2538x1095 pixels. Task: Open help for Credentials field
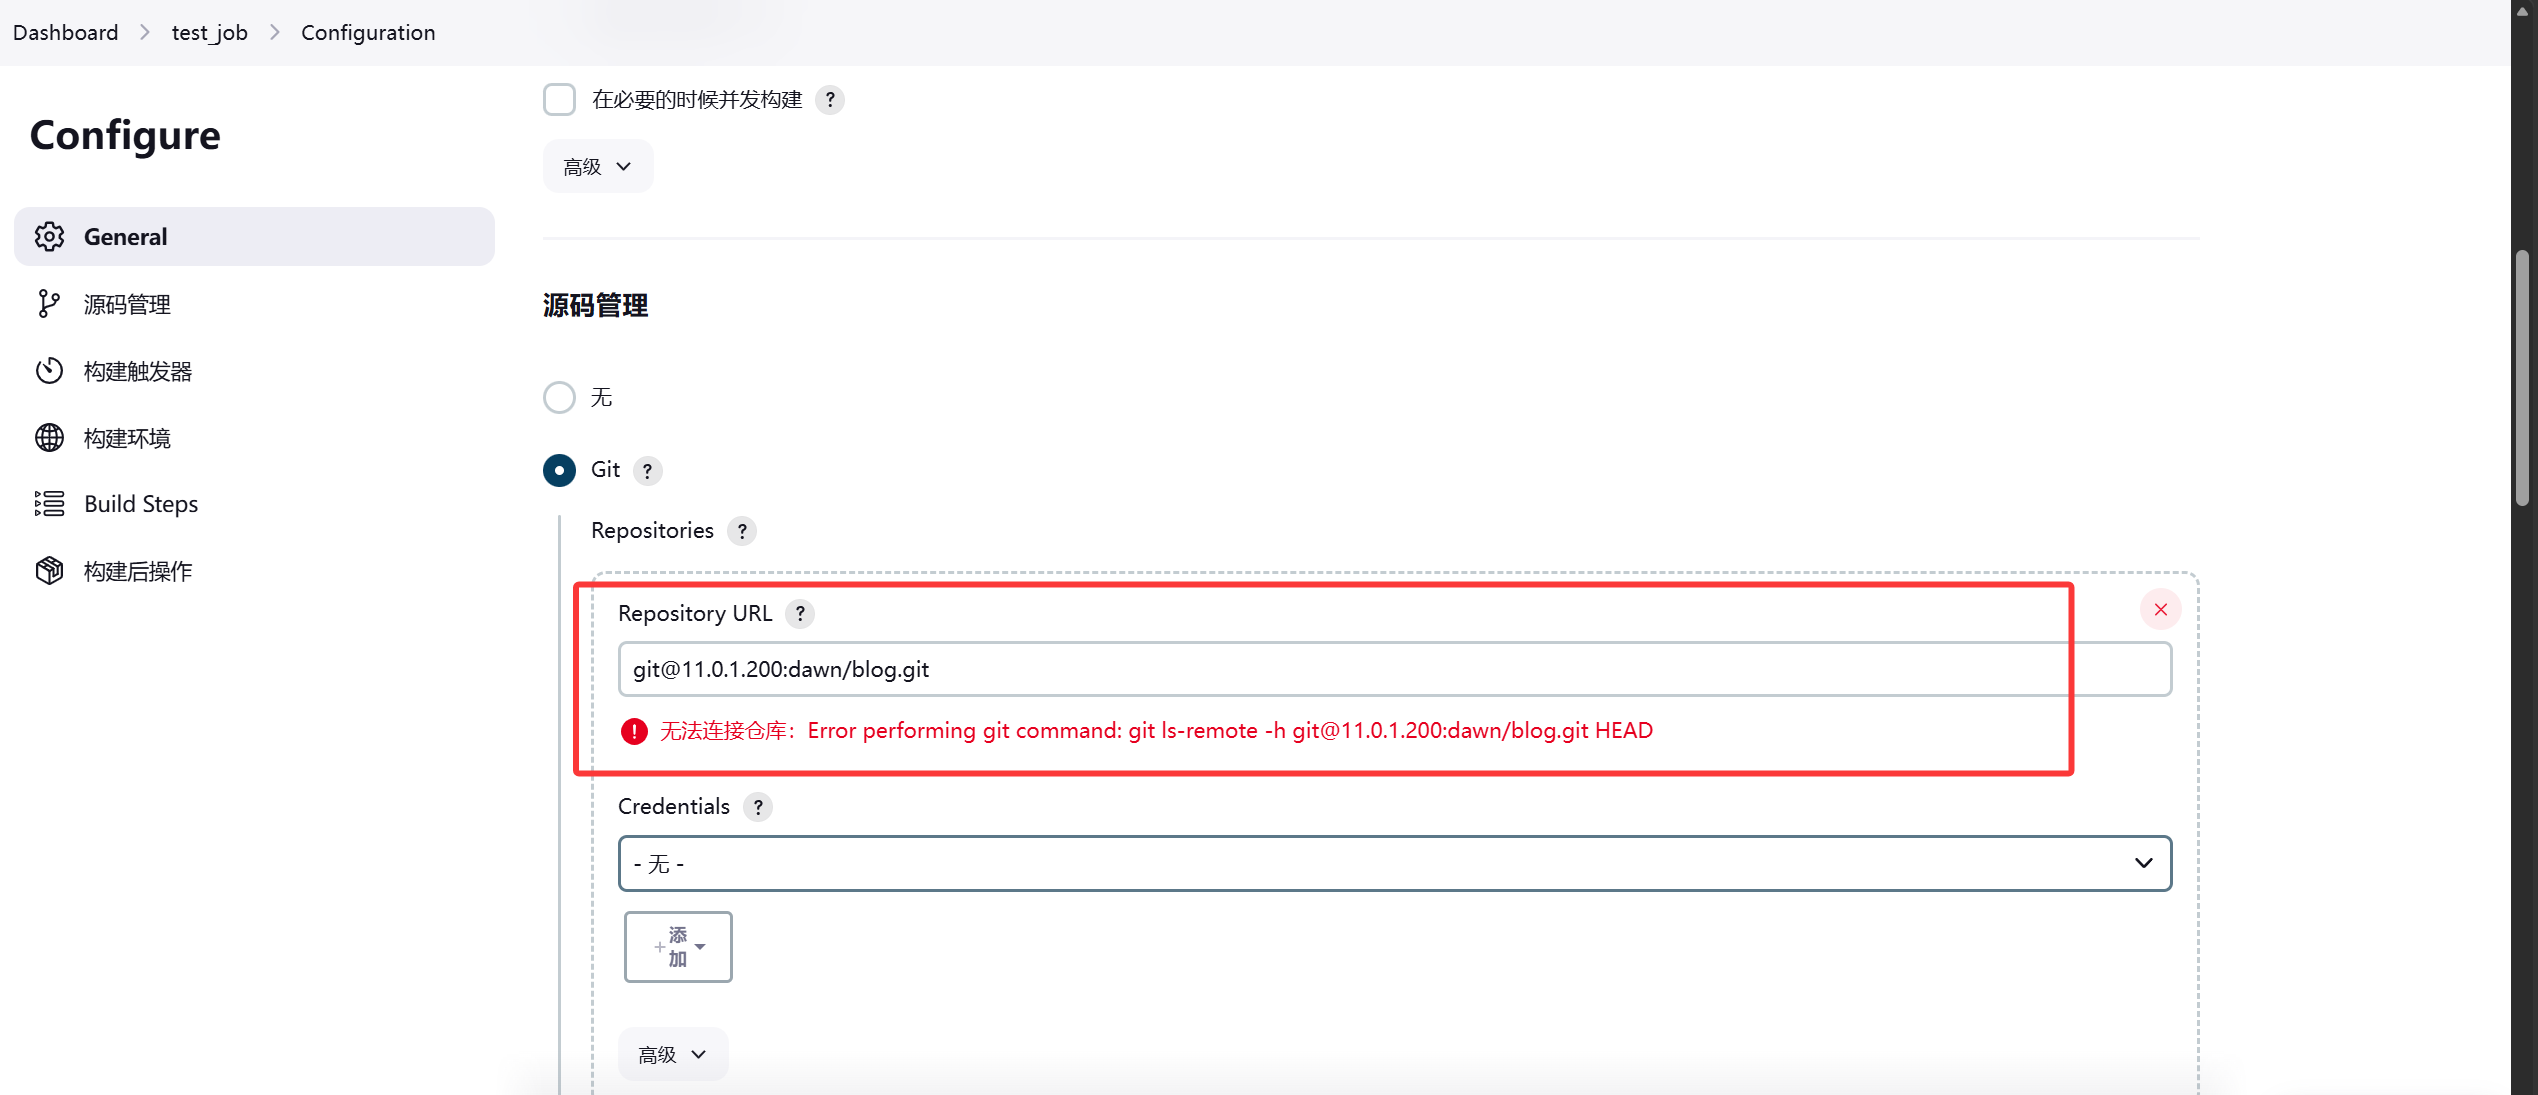[758, 807]
